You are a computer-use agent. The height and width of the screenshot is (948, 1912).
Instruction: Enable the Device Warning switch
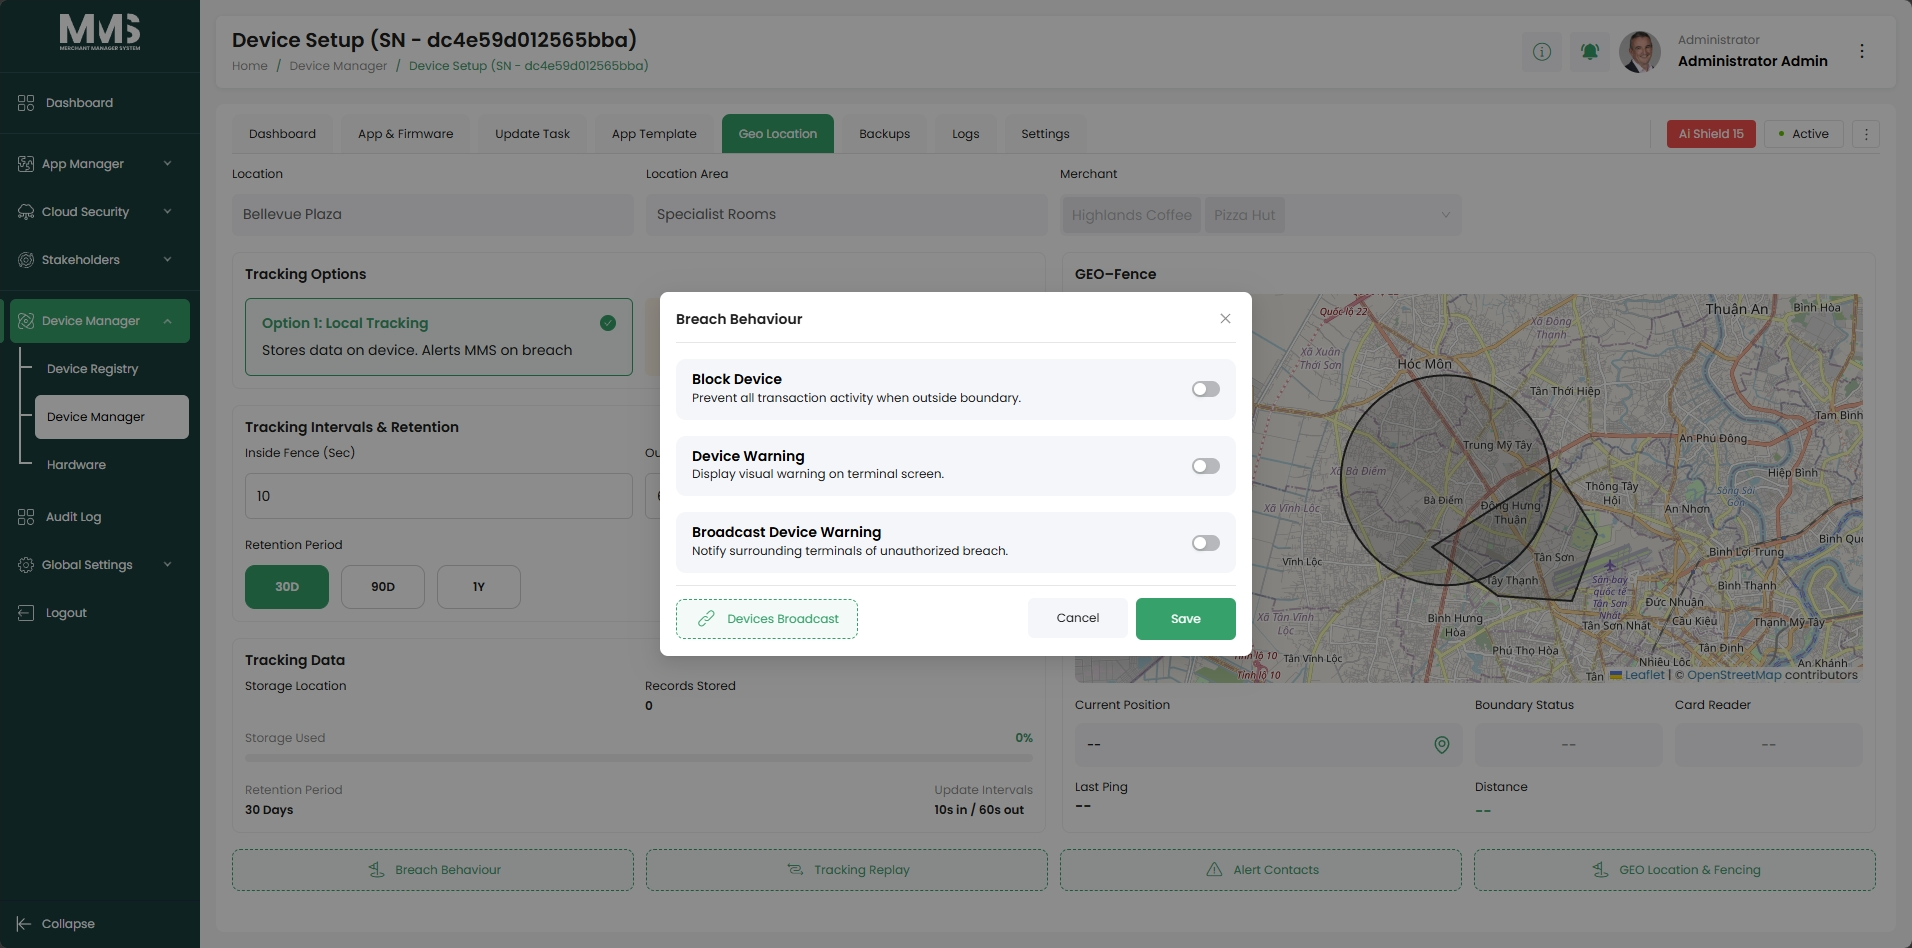[1206, 466]
